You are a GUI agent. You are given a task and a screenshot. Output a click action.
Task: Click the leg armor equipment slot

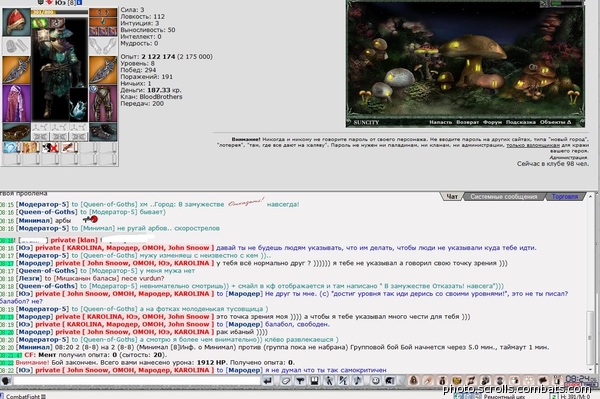point(103,103)
